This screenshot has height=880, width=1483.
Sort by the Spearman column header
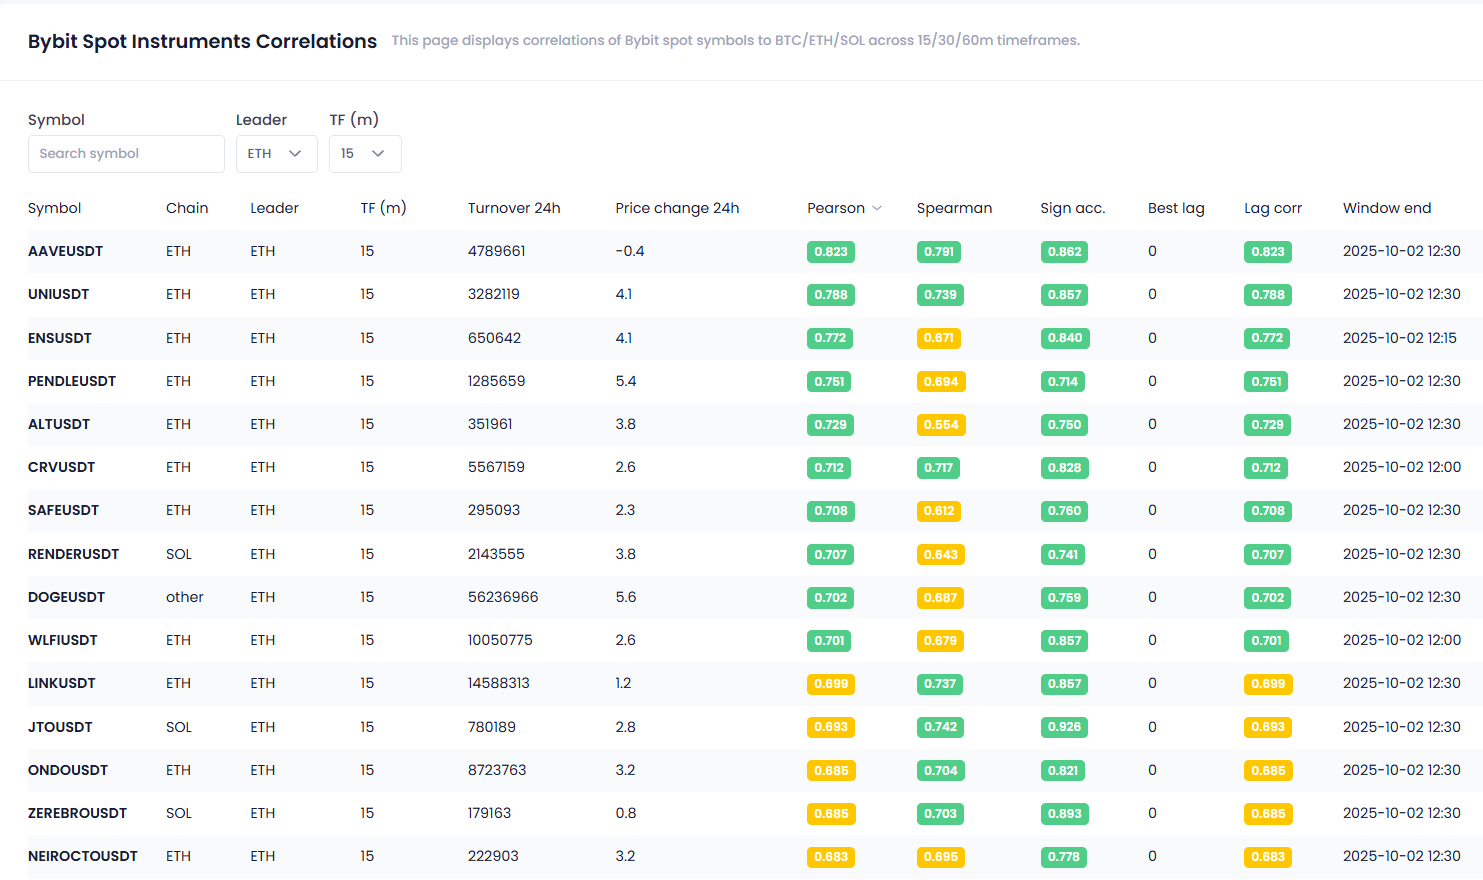954,208
